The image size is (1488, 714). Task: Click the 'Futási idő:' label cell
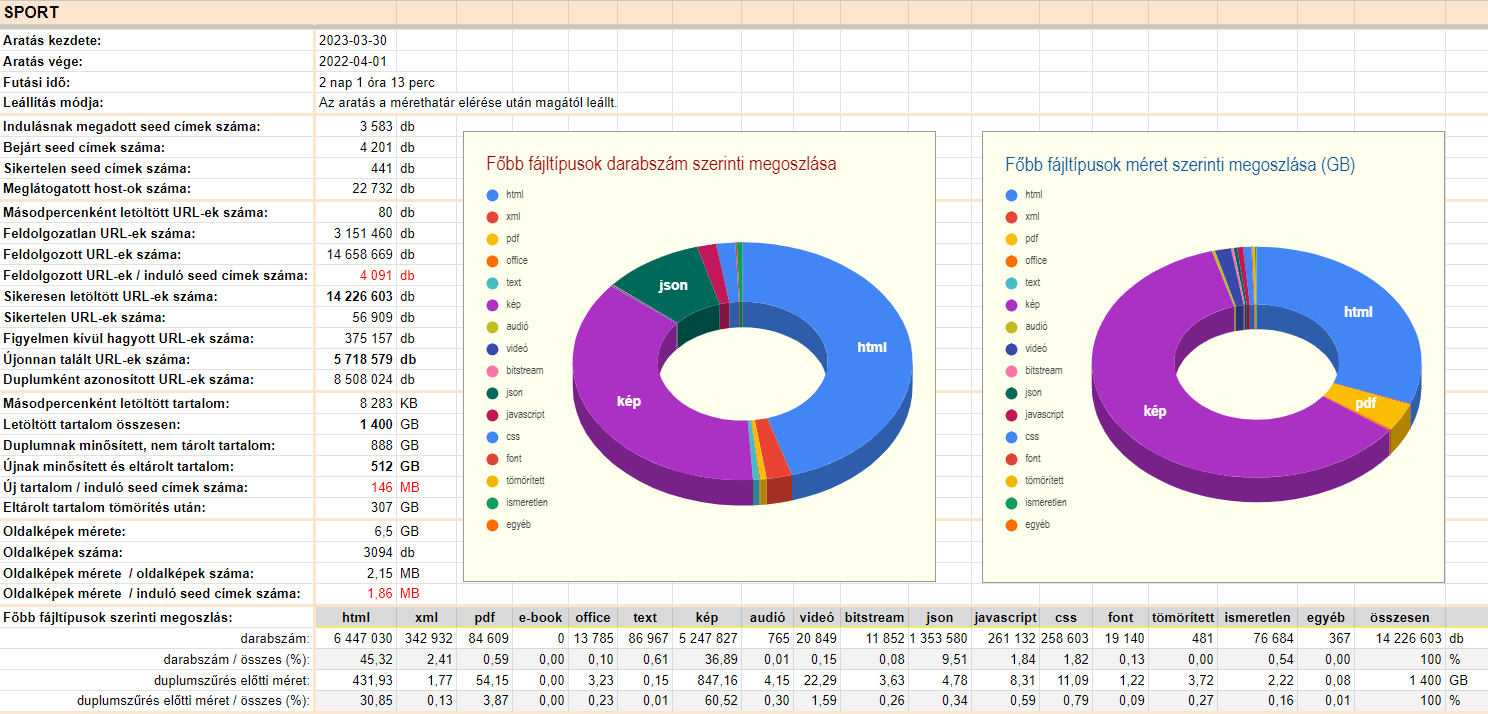point(37,82)
